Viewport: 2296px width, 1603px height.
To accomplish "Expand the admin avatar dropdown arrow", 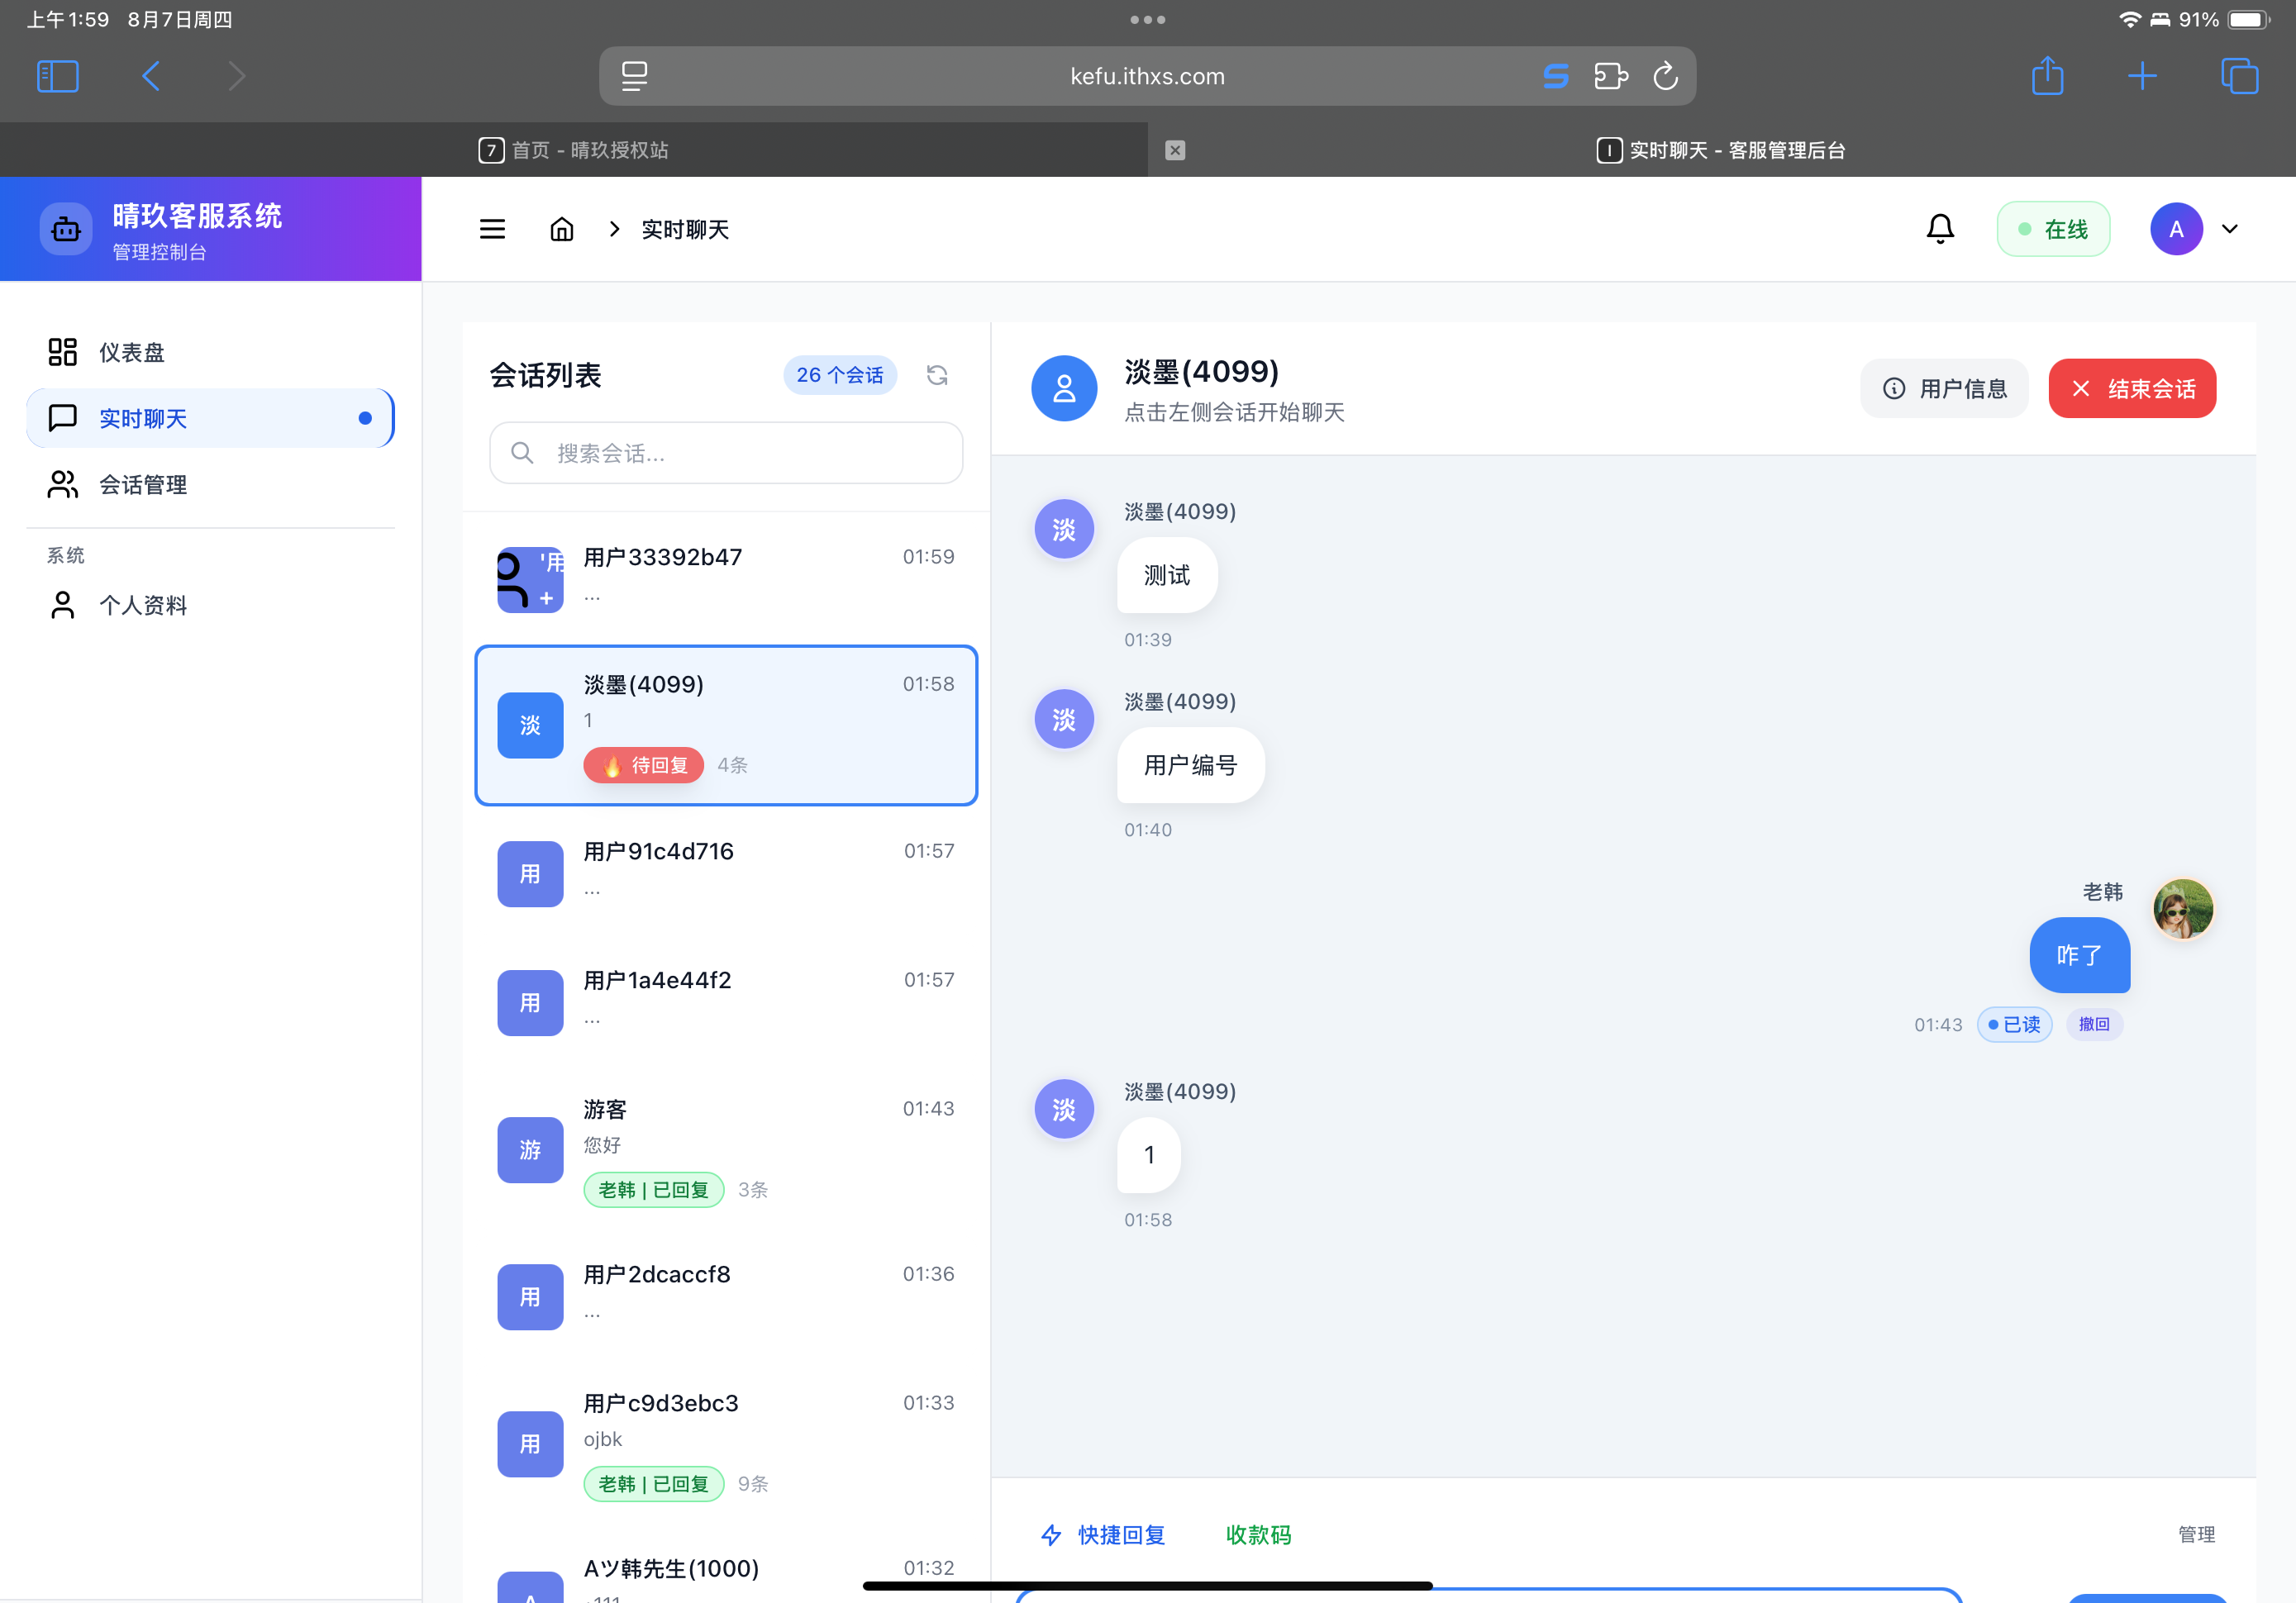I will [x=2229, y=229].
